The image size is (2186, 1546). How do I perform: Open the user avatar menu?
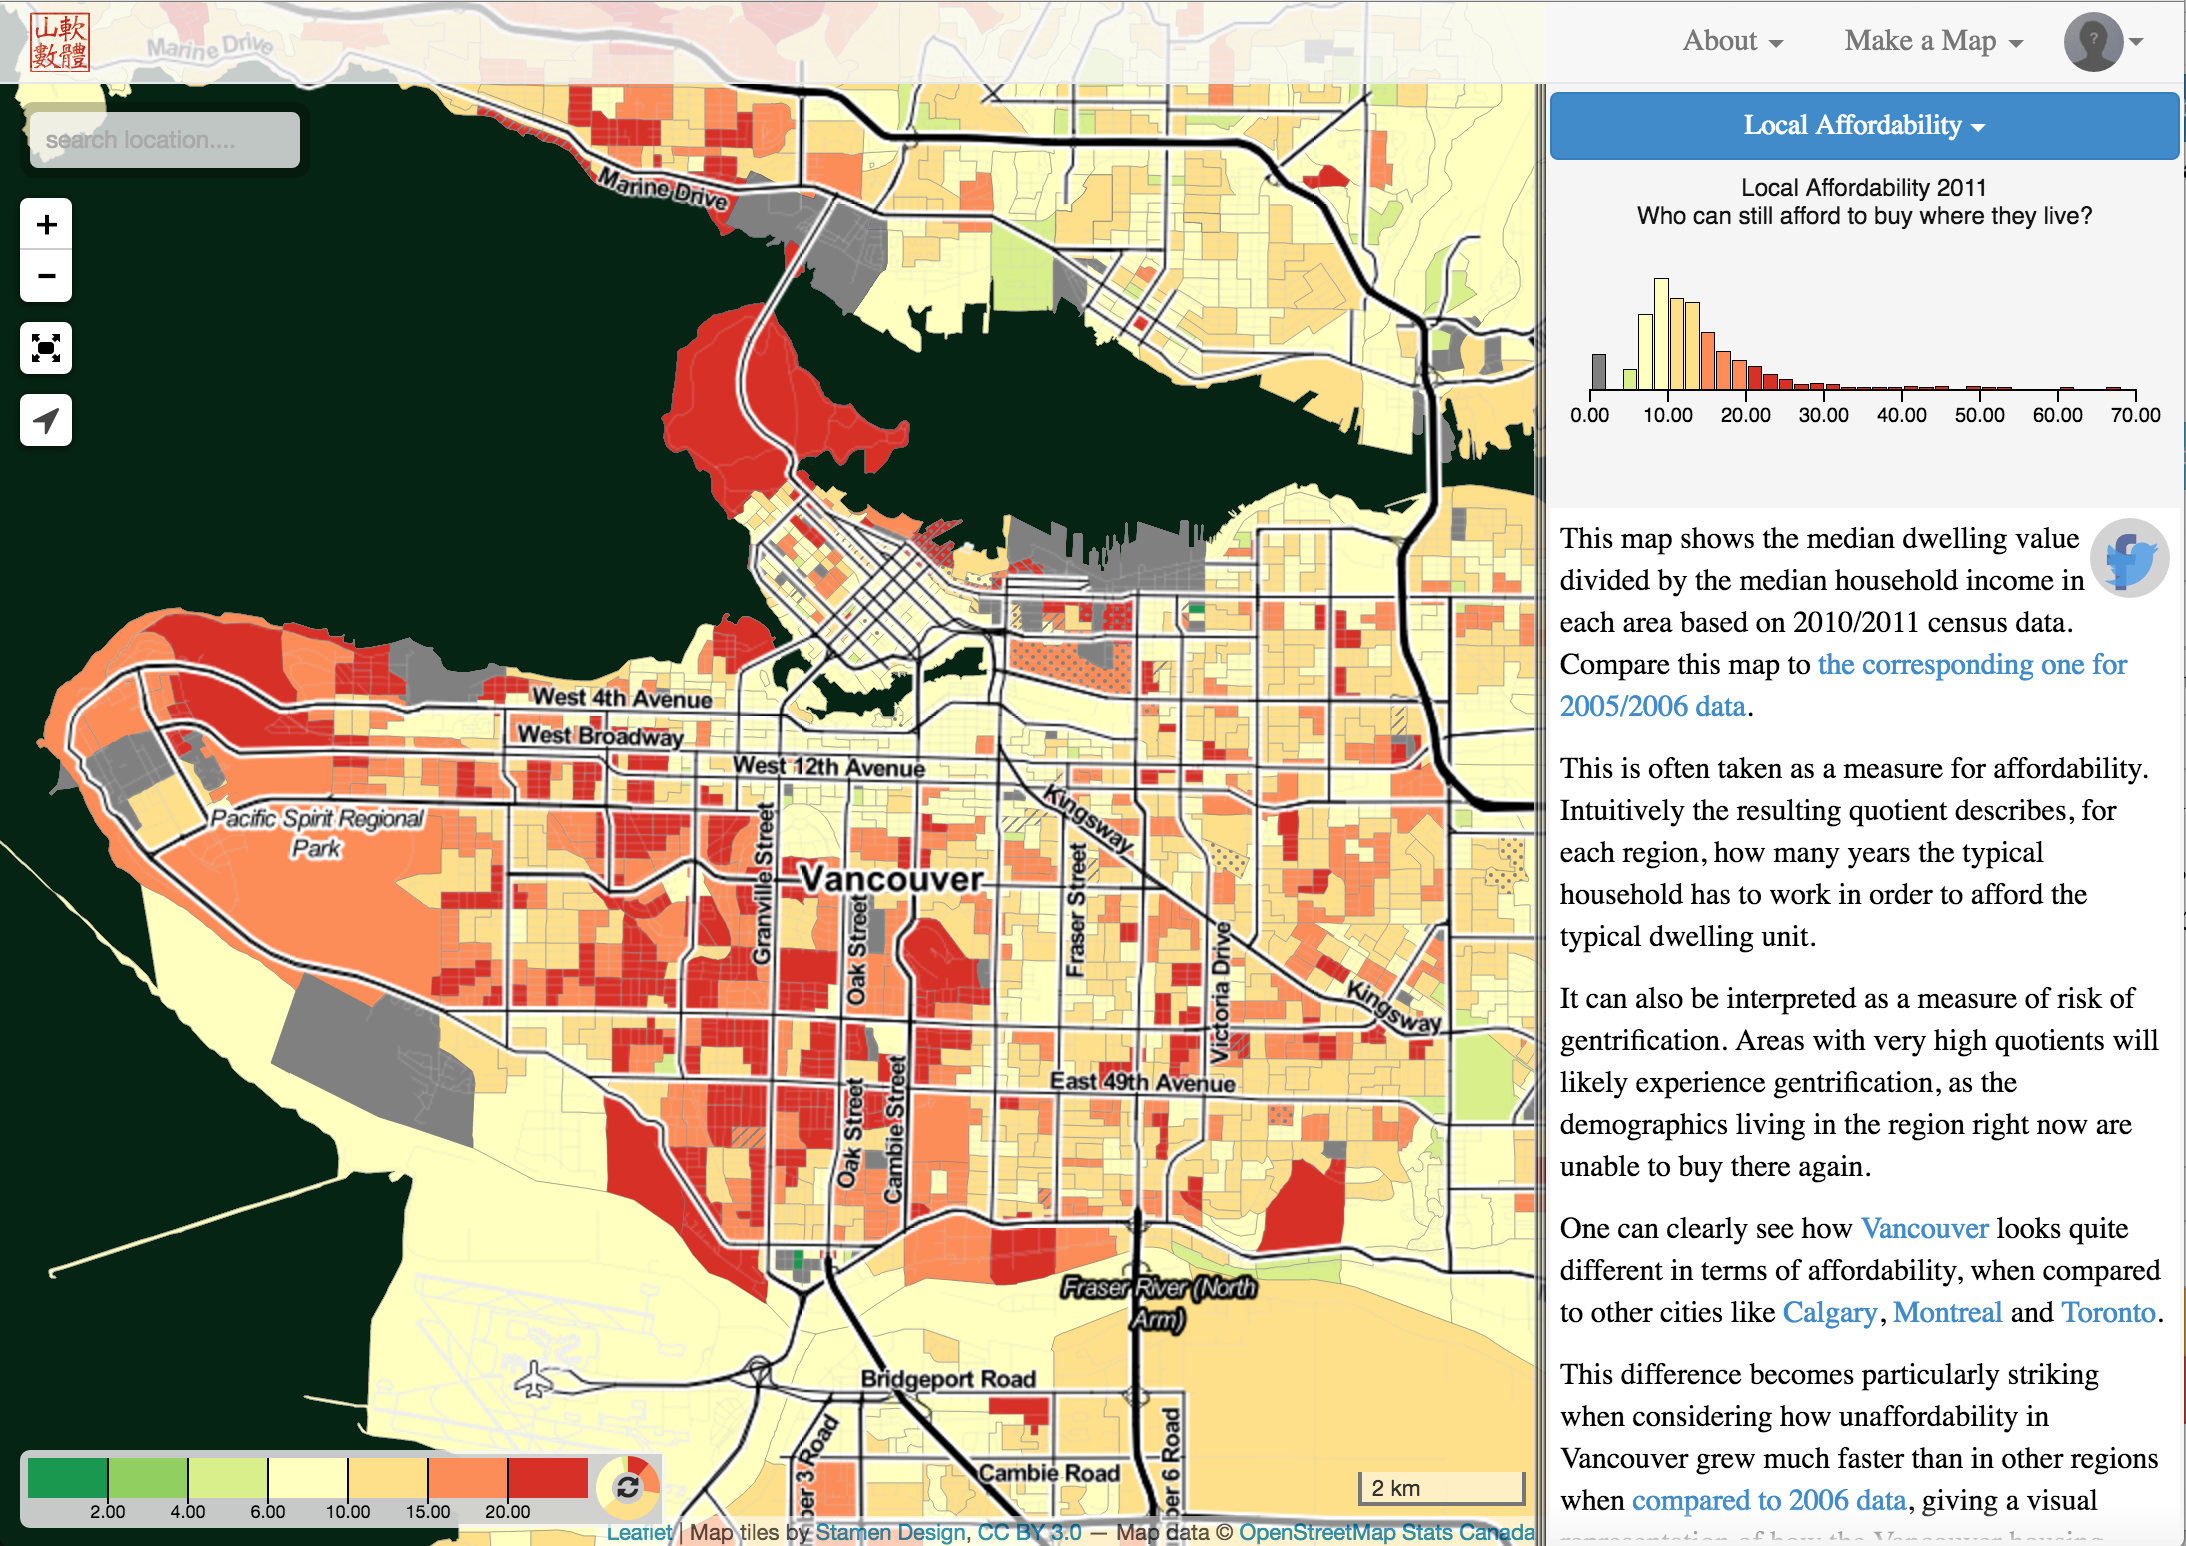coord(2104,42)
